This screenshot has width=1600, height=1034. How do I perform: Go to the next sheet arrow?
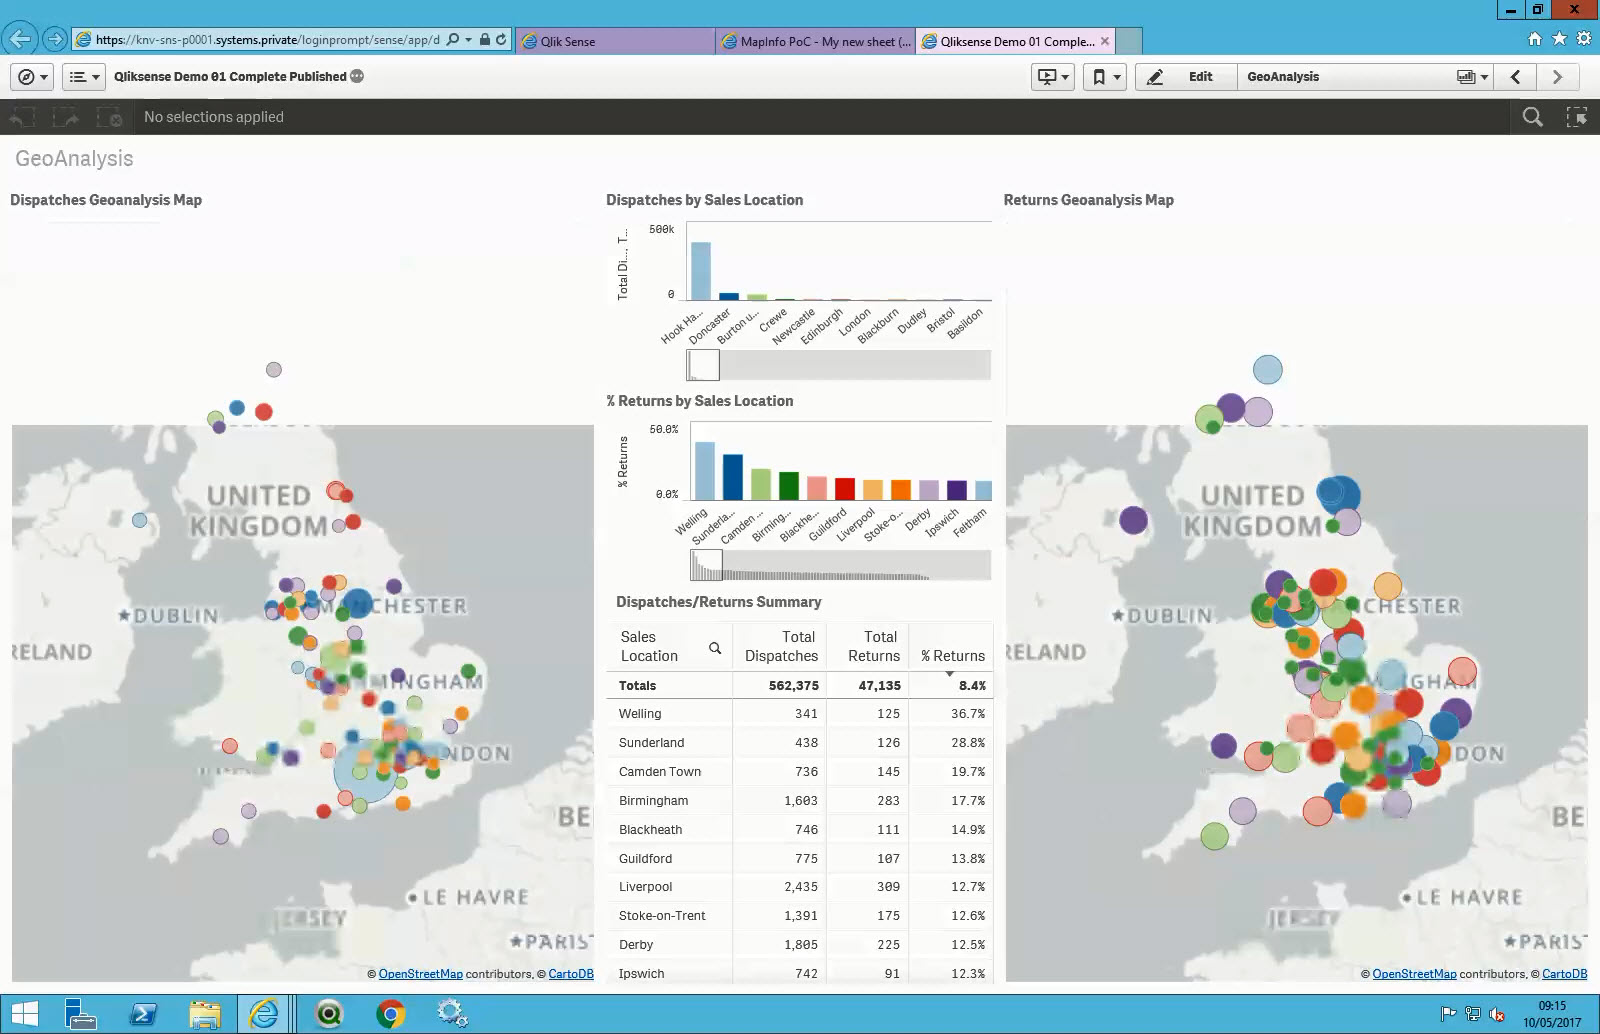coord(1557,77)
